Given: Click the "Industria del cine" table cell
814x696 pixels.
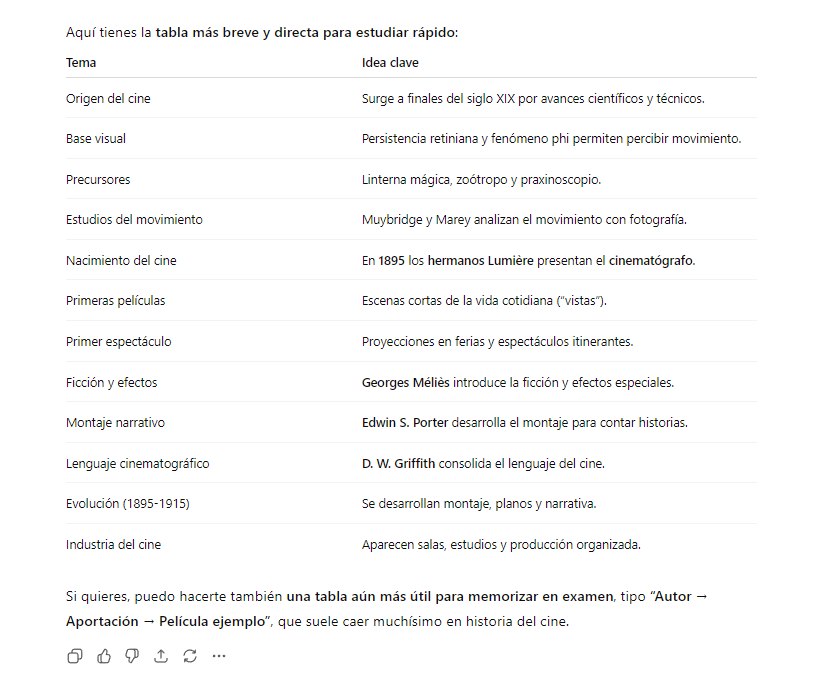Looking at the screenshot, I should coord(113,545).
